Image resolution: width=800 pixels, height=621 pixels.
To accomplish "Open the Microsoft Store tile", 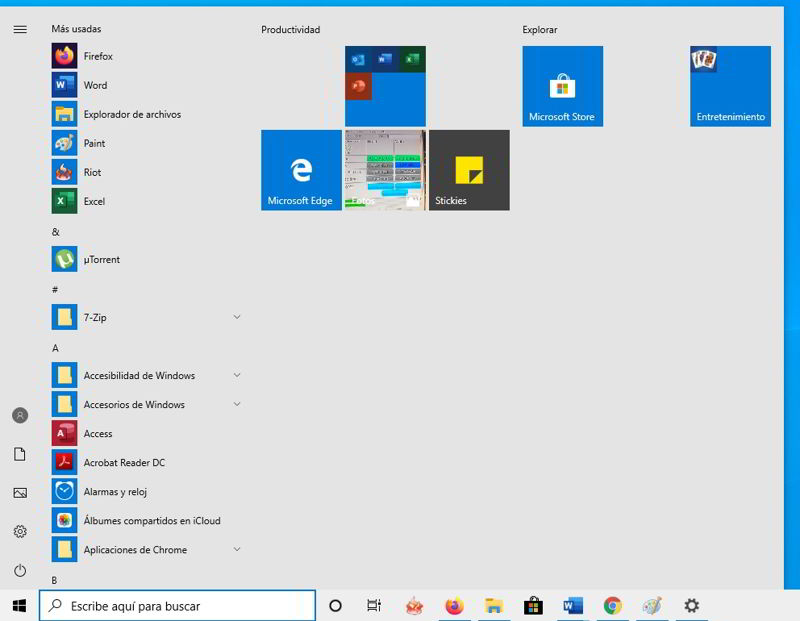I will coord(562,86).
